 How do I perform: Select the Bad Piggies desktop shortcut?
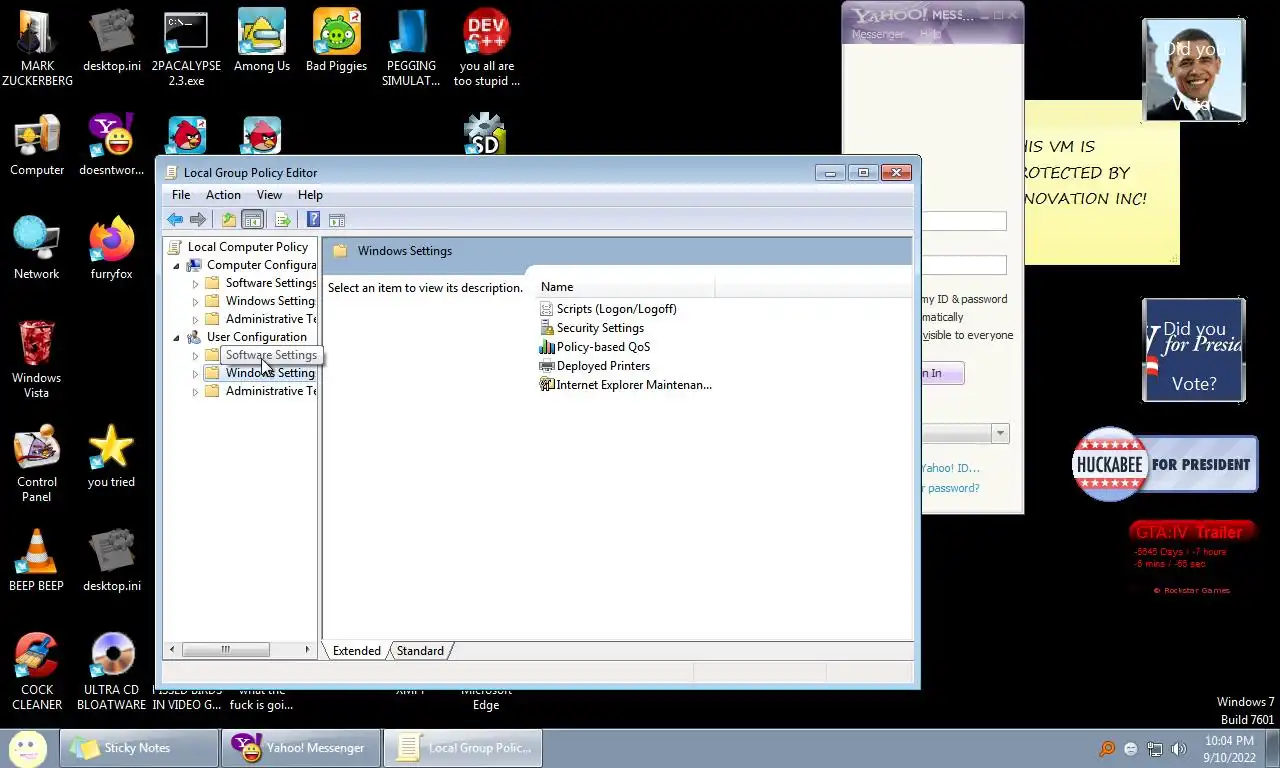coord(336,42)
